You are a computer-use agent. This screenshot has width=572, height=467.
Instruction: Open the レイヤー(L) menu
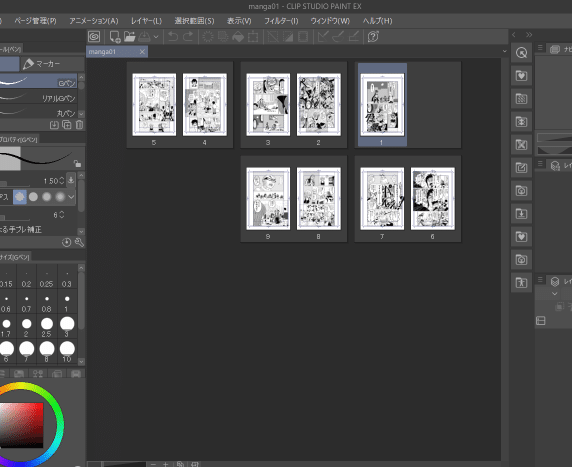click(146, 21)
